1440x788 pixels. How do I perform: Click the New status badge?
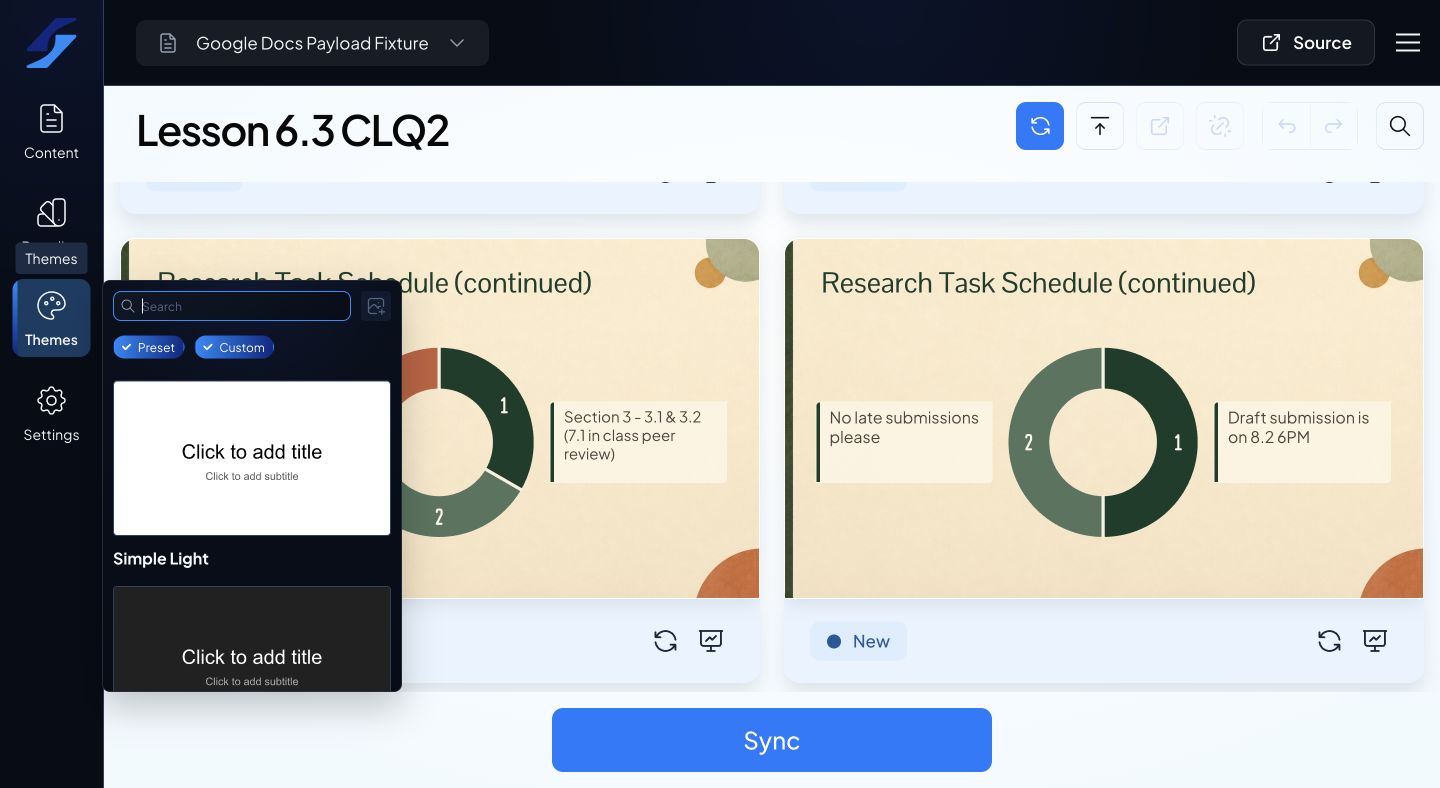pyautogui.click(x=858, y=641)
